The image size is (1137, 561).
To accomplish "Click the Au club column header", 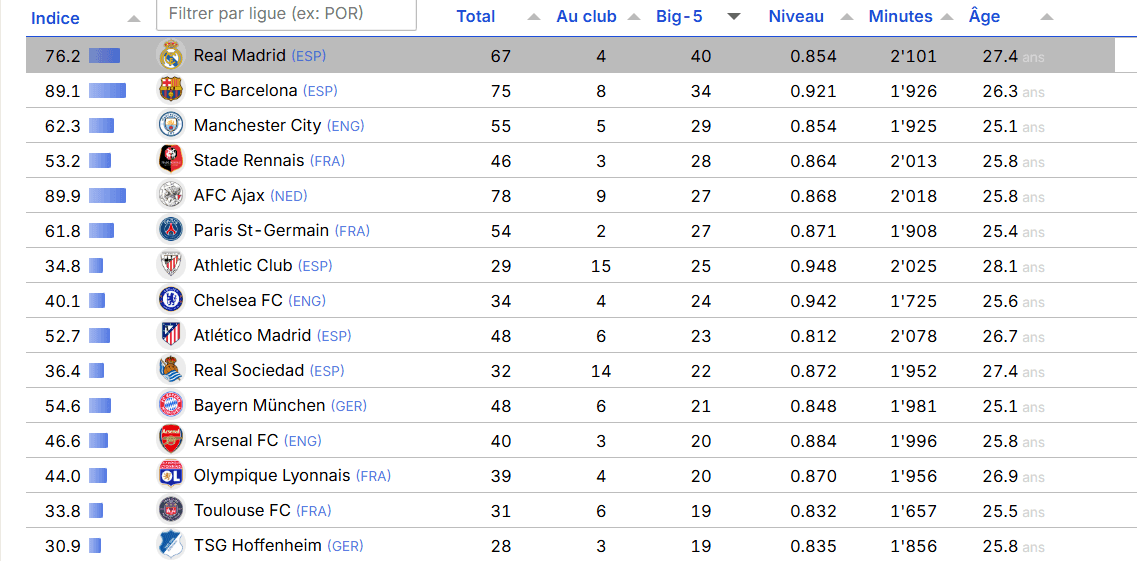I will click(x=587, y=17).
